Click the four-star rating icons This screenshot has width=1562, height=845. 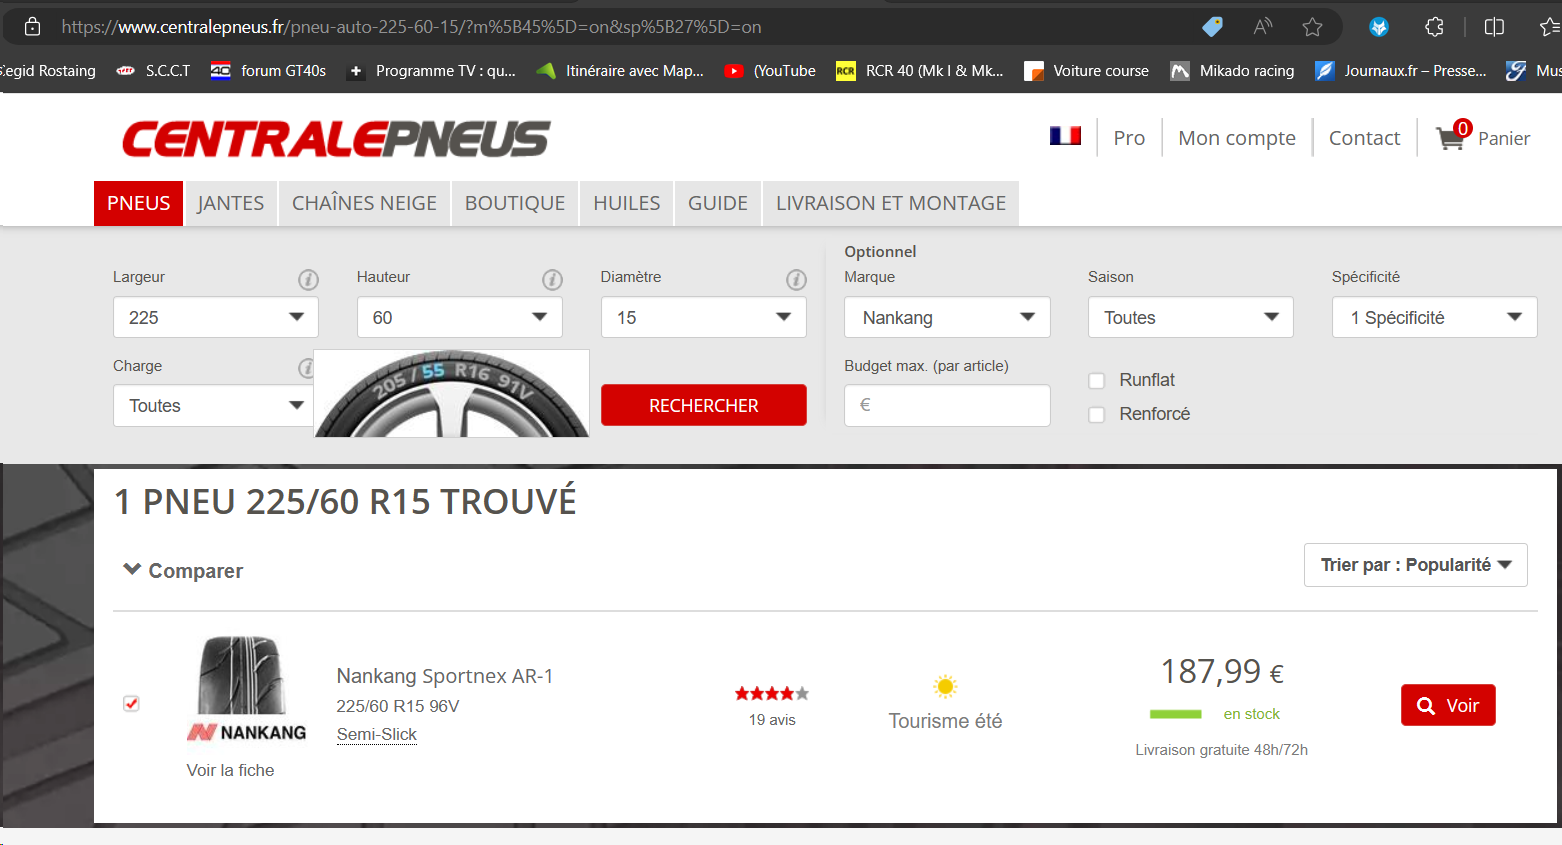point(771,693)
